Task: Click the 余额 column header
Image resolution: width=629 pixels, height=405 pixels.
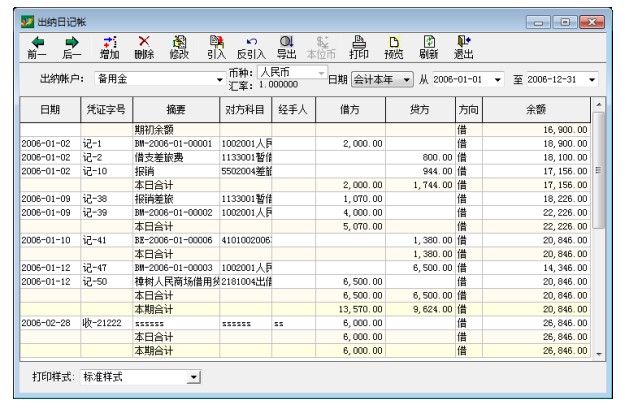Action: (536, 109)
